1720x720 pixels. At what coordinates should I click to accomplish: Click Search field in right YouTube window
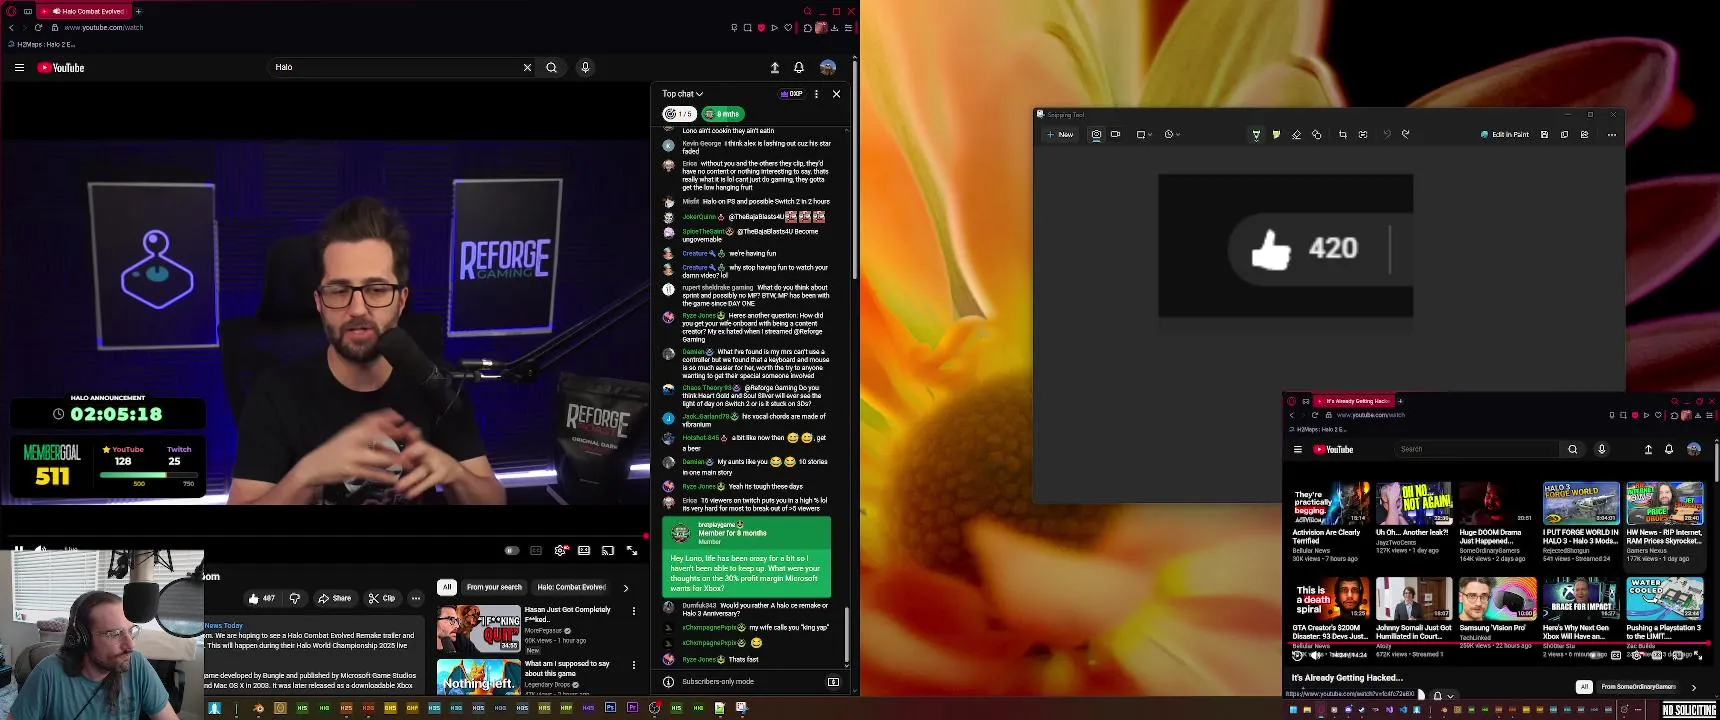[1477, 449]
